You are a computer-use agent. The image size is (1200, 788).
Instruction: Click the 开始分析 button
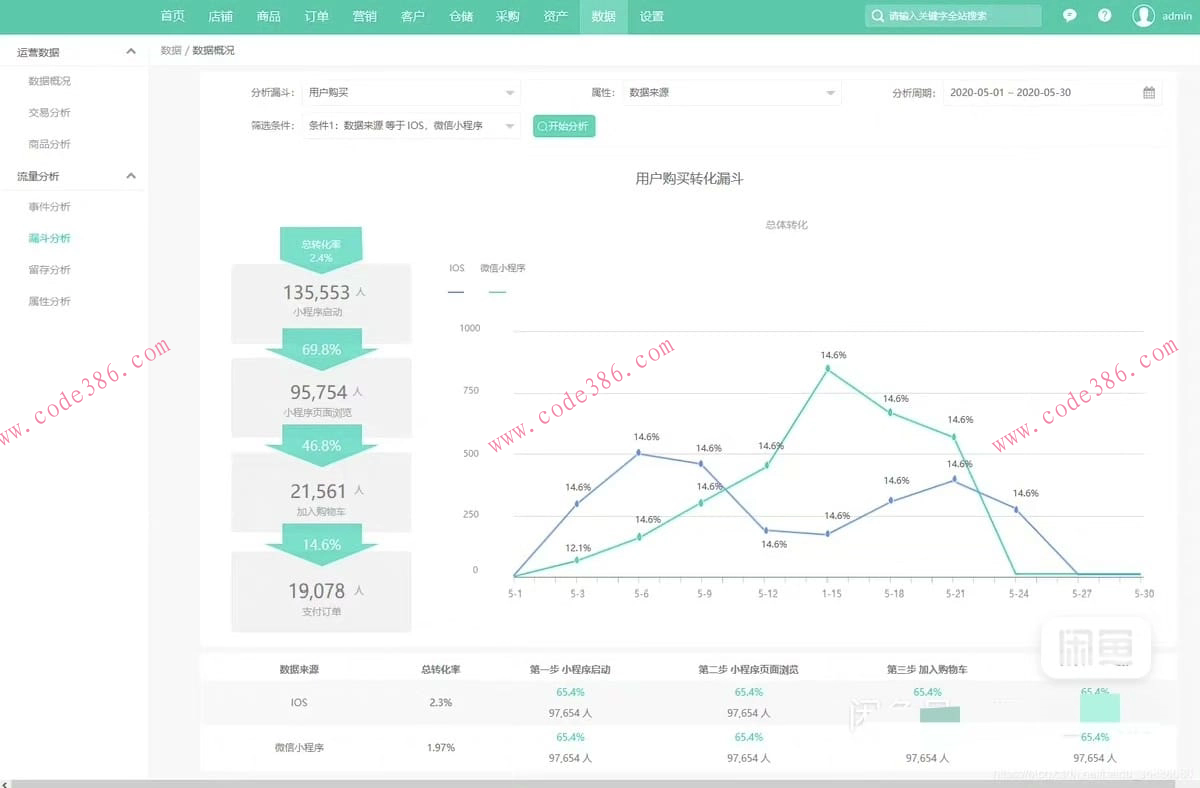(564, 126)
